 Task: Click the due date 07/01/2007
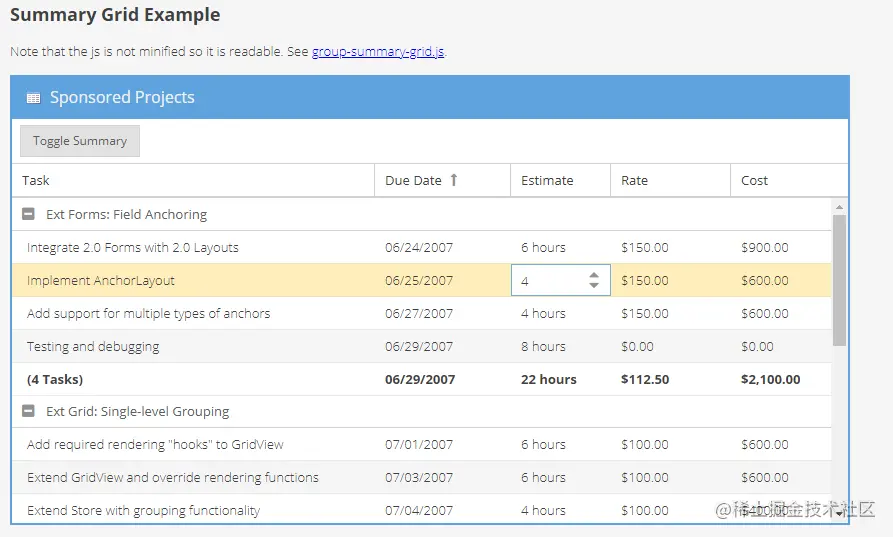[419, 445]
